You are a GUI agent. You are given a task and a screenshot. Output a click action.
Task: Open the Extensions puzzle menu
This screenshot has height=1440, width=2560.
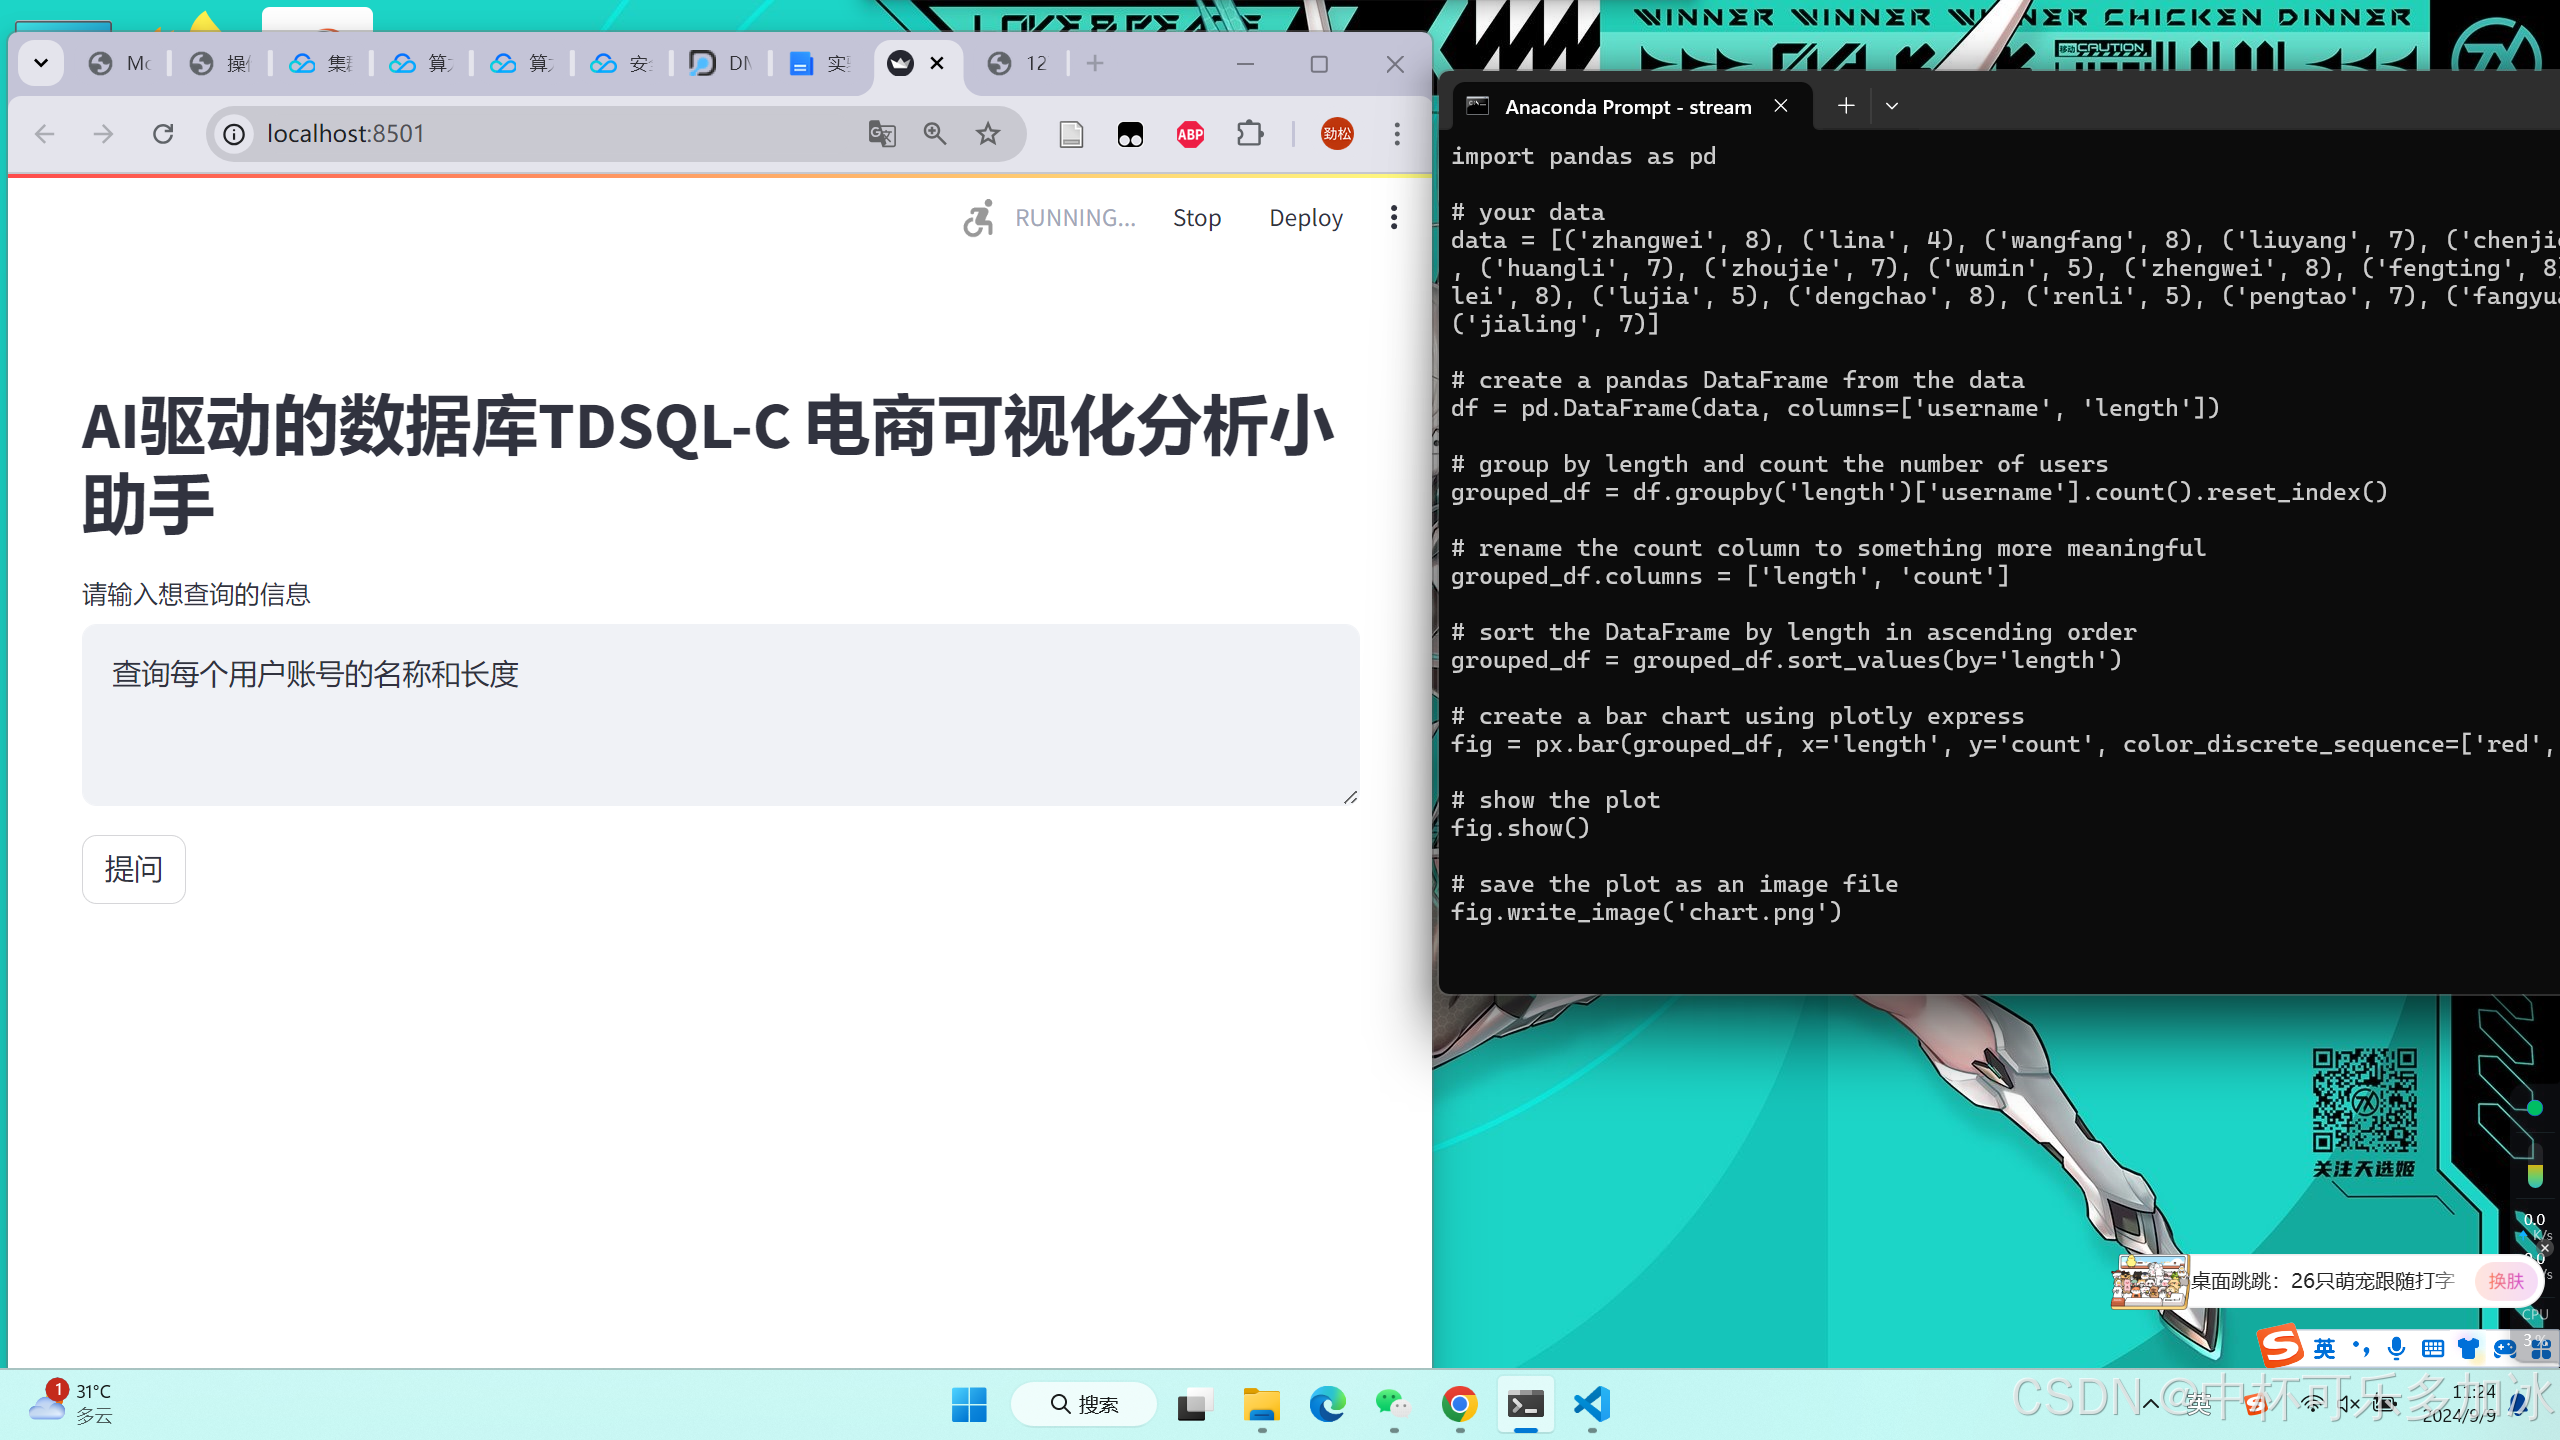(x=1250, y=134)
